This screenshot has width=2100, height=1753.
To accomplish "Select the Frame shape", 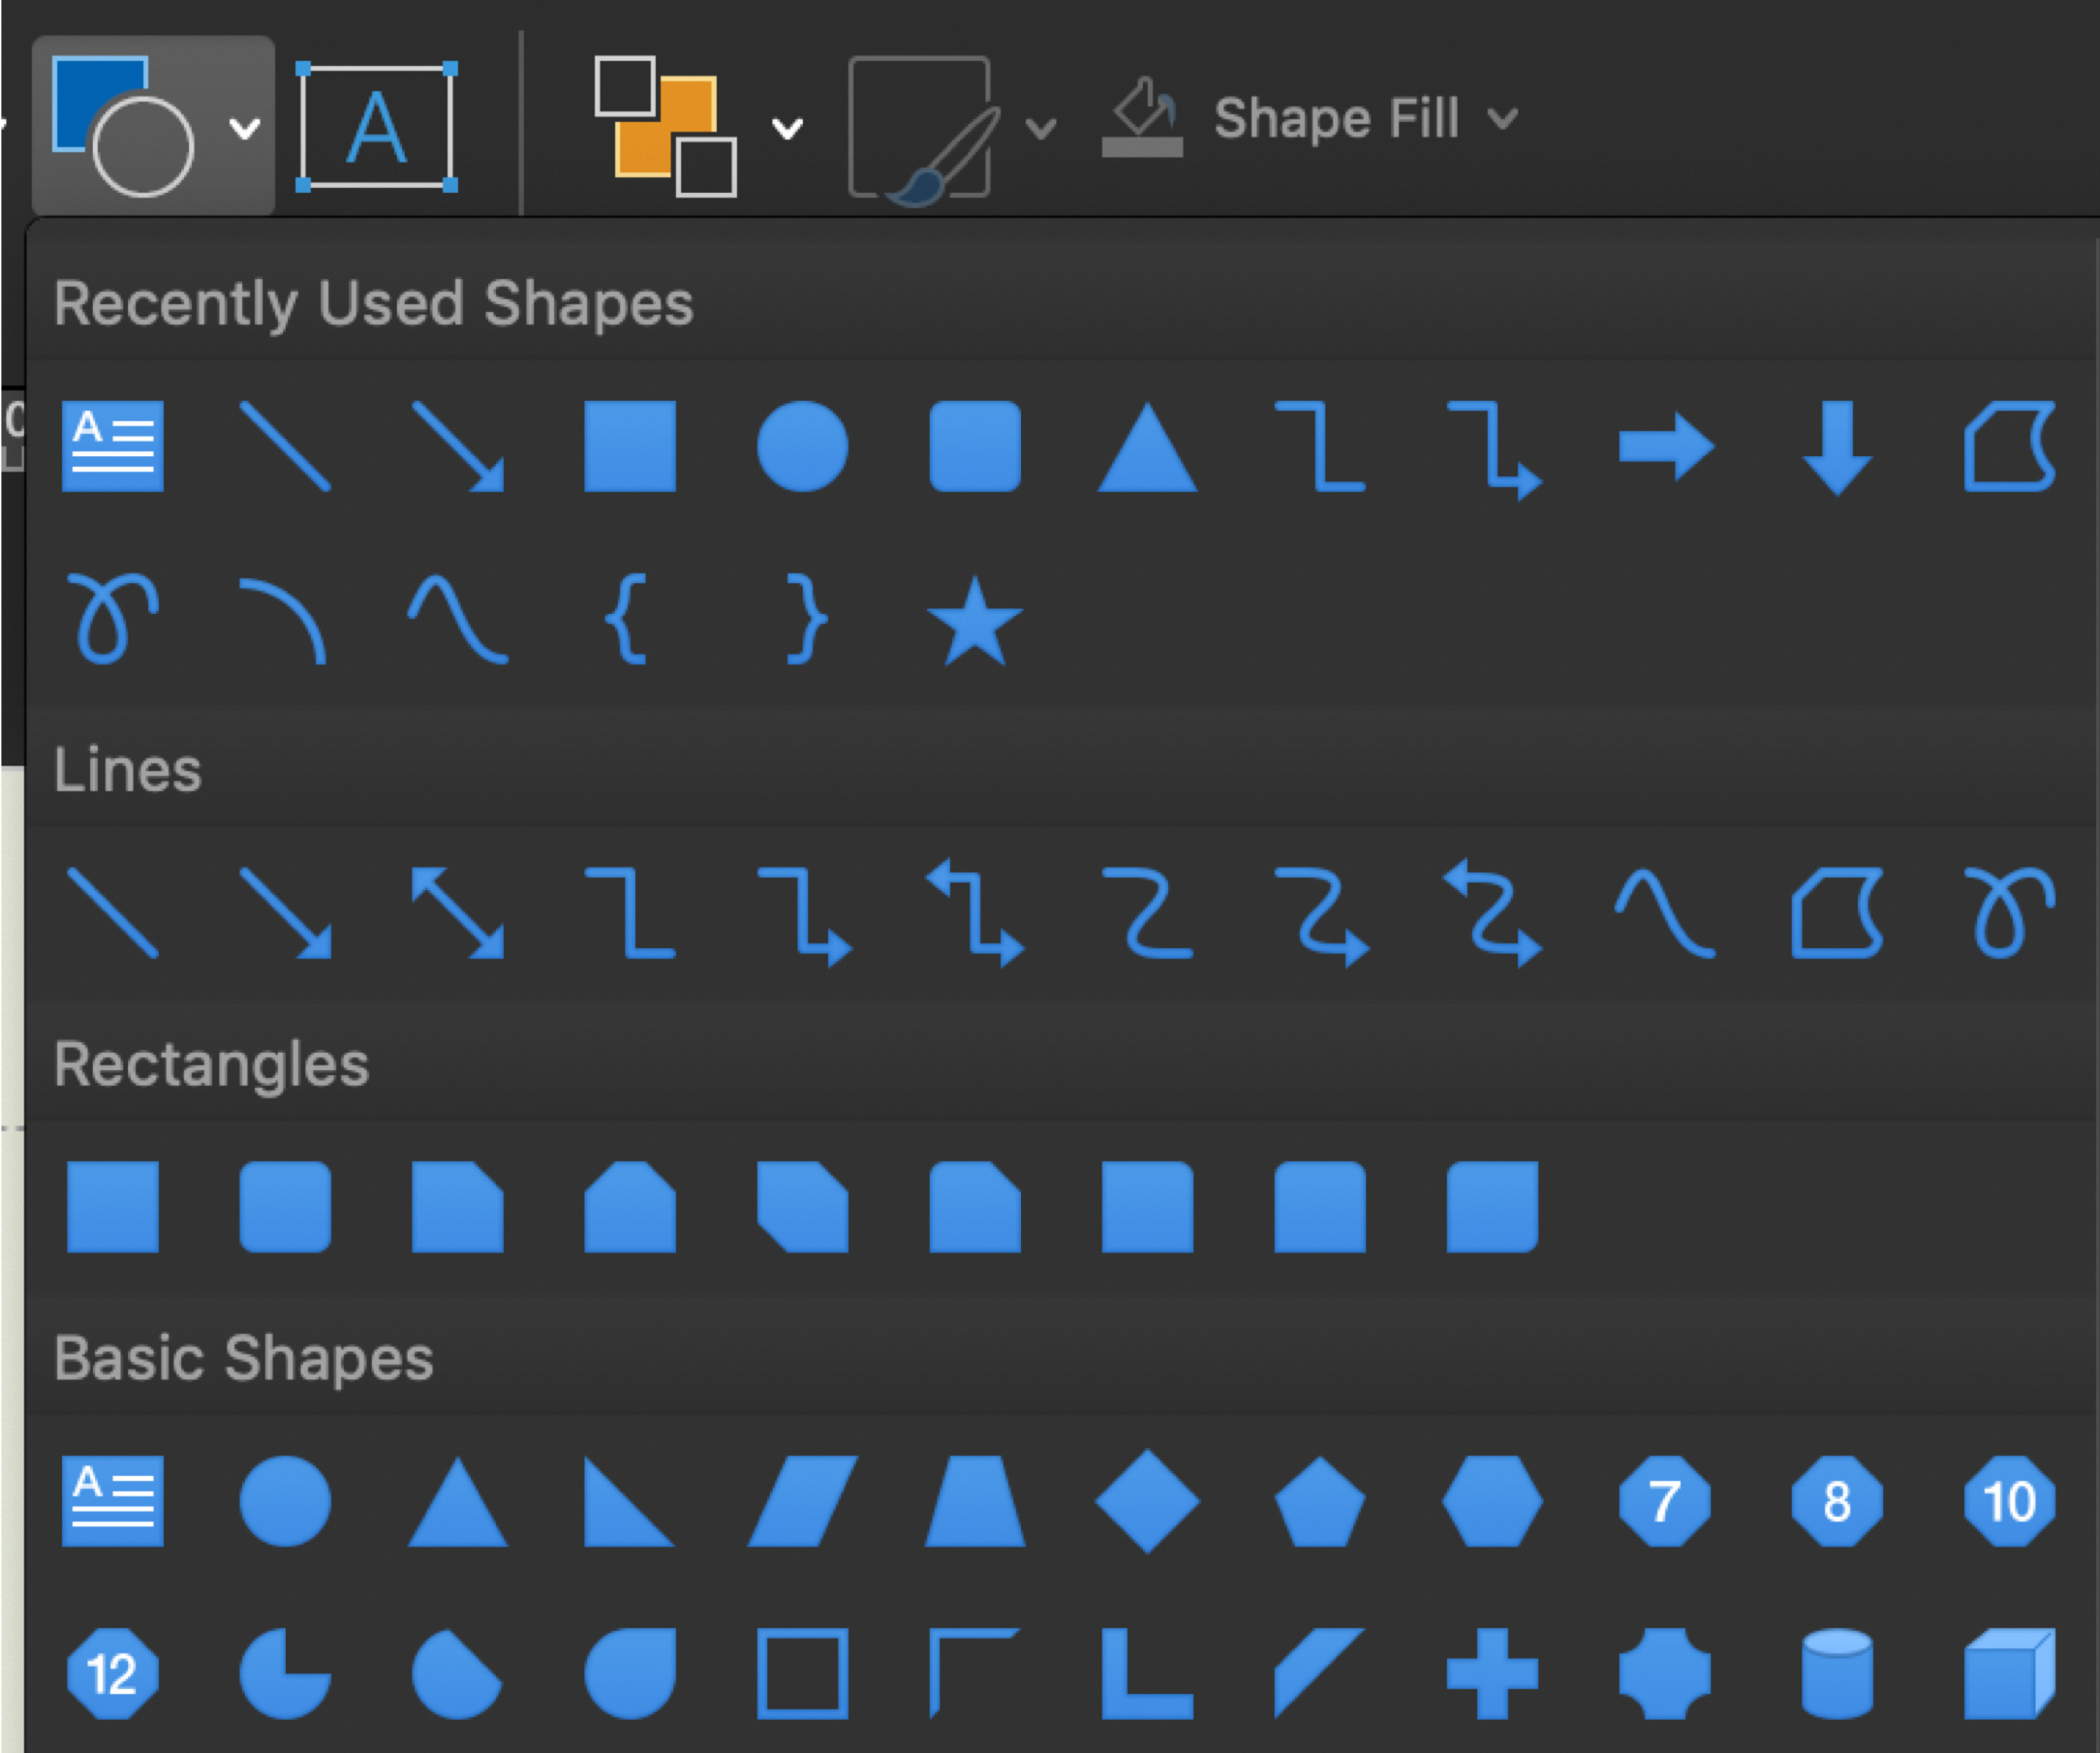I will 803,1674.
